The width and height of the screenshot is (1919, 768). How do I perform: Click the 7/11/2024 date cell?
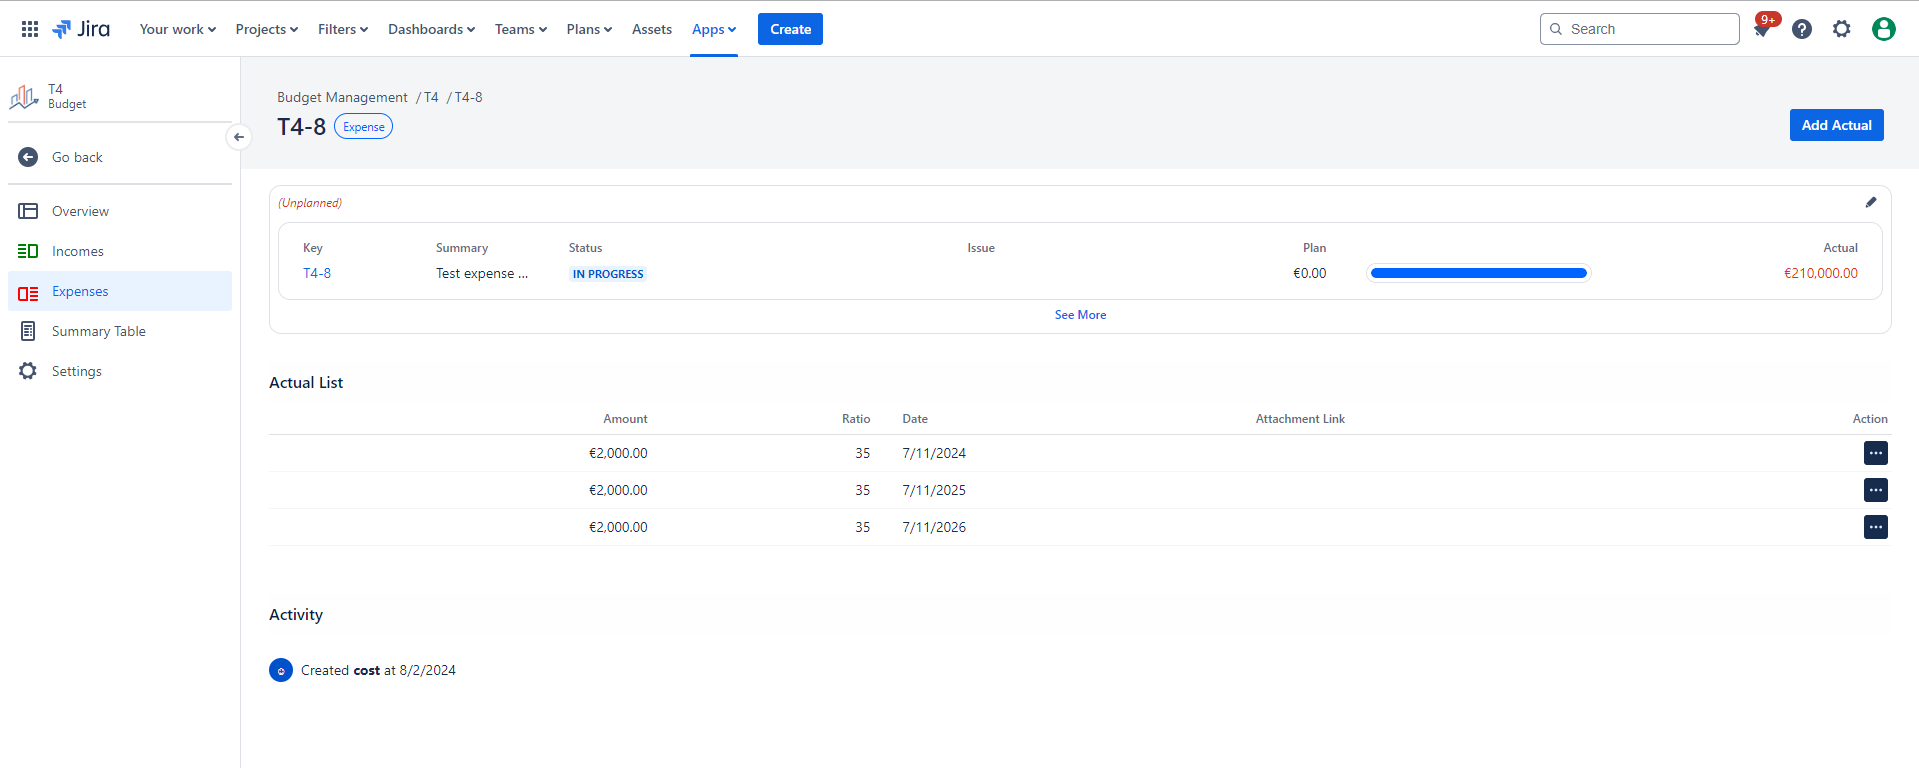[x=934, y=453]
